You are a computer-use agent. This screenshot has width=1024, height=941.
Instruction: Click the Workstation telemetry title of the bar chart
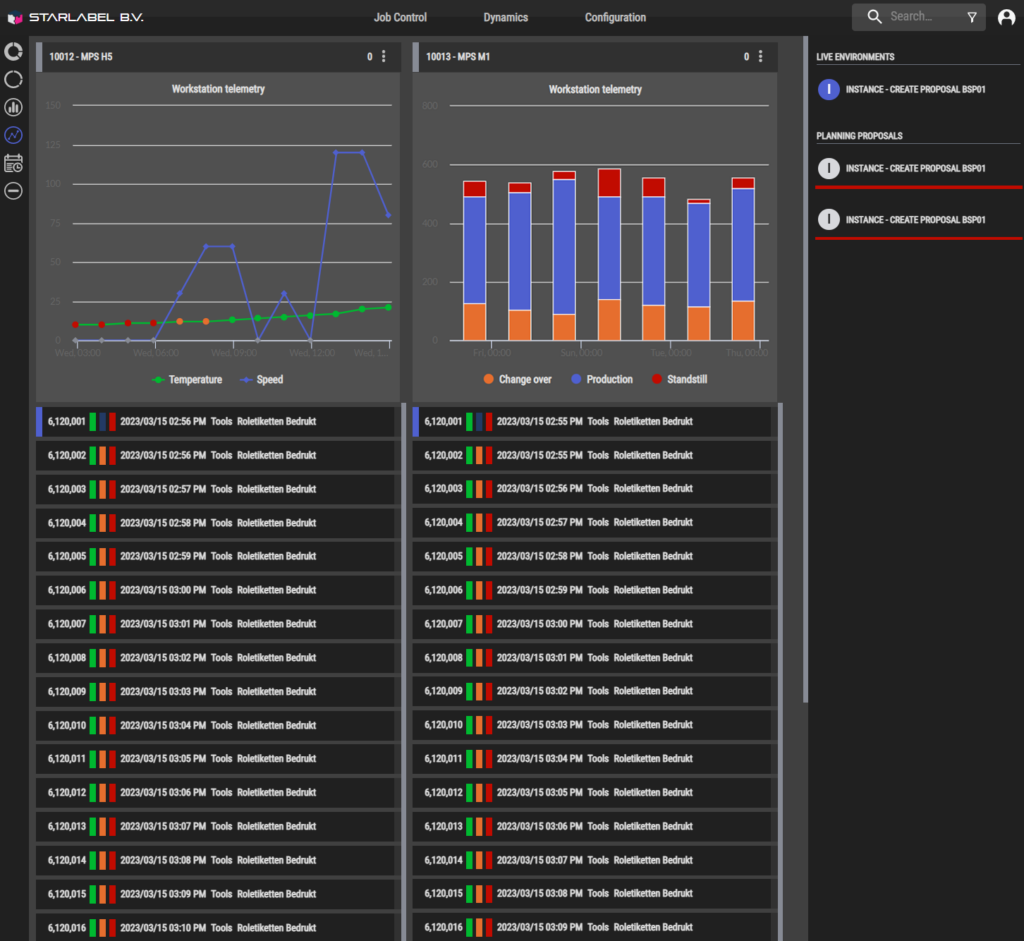coord(595,89)
